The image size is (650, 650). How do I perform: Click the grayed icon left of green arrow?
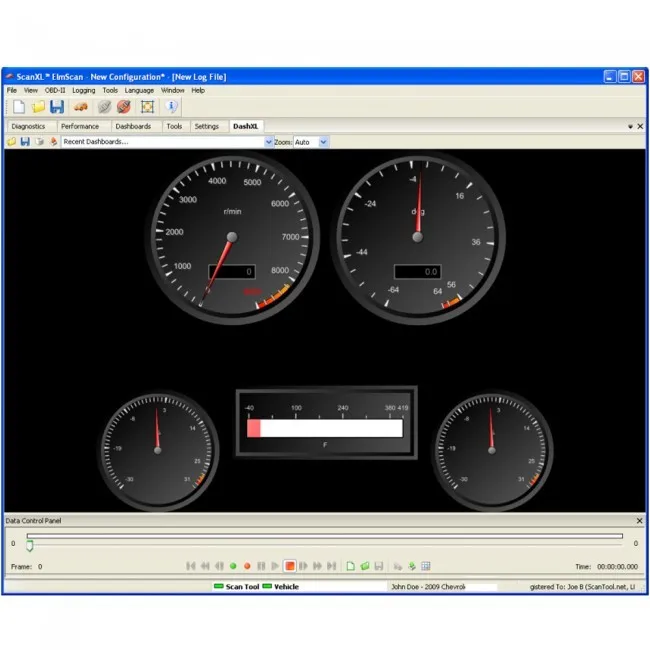[398, 566]
